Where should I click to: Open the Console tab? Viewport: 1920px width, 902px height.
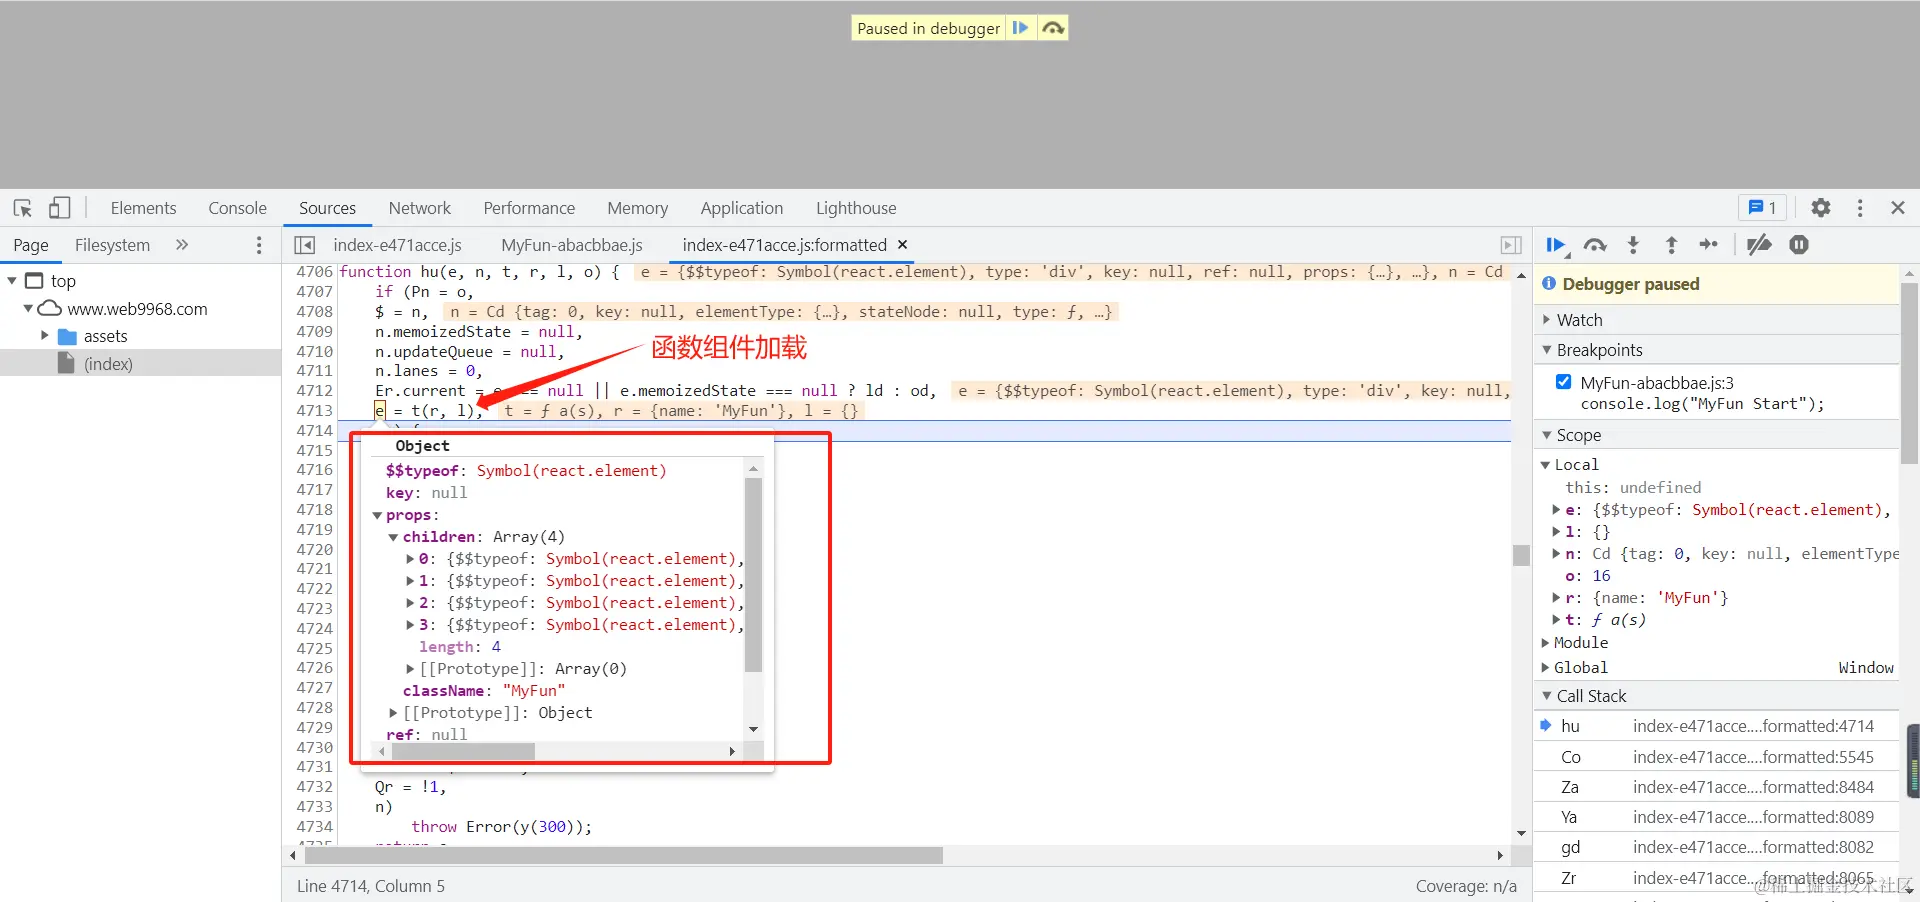click(x=237, y=208)
